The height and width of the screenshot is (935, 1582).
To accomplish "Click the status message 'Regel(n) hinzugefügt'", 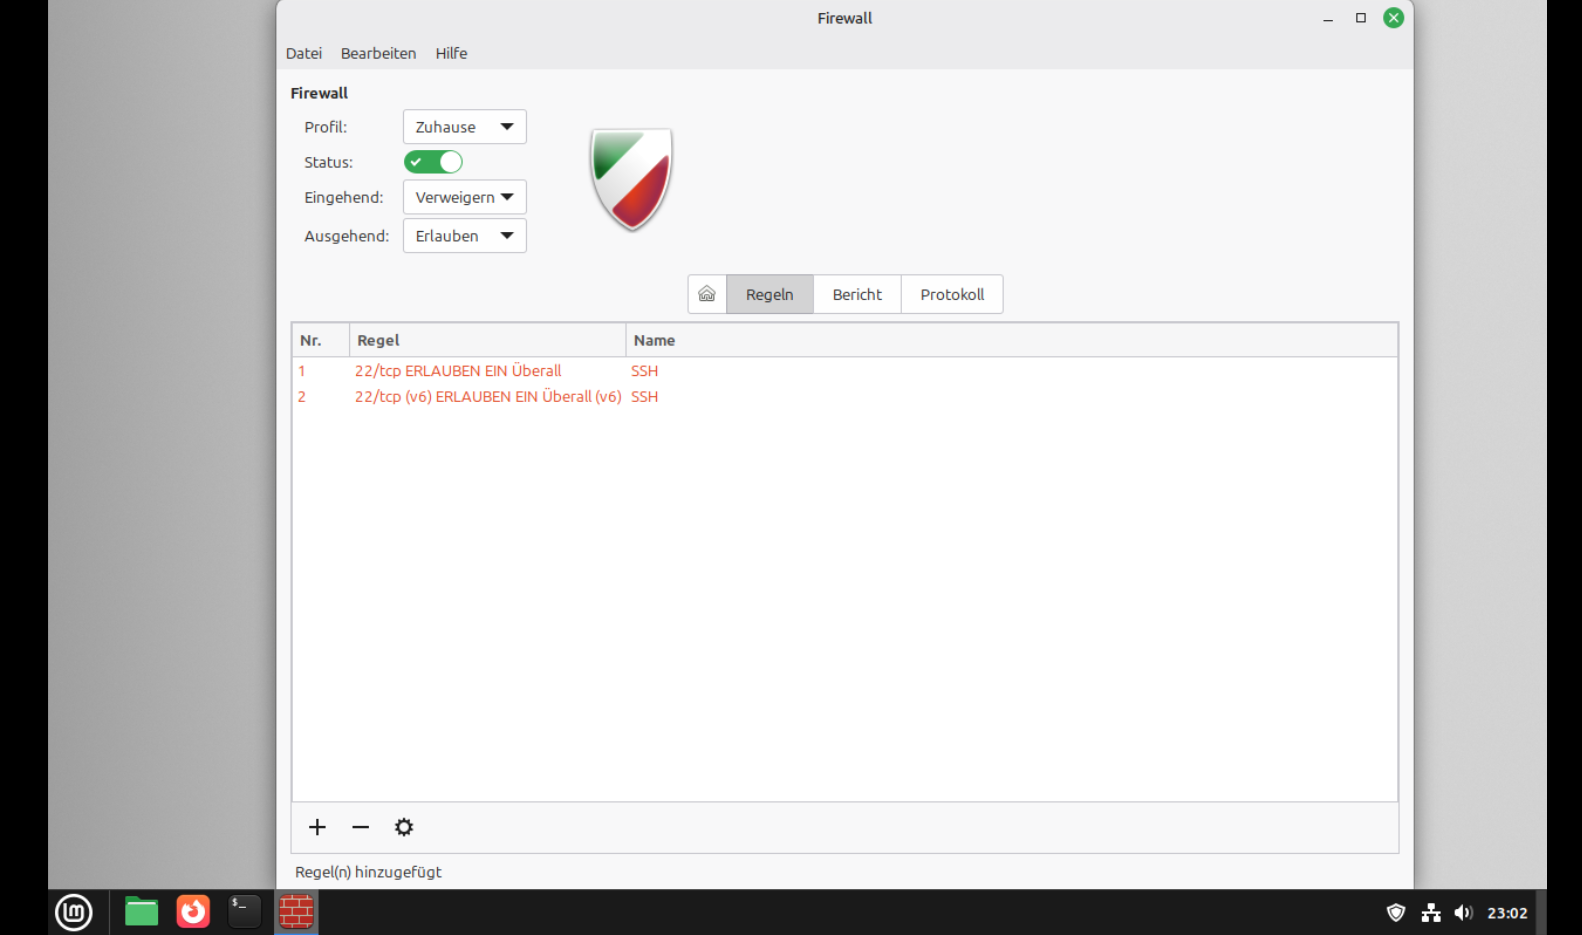I will tap(368, 872).
